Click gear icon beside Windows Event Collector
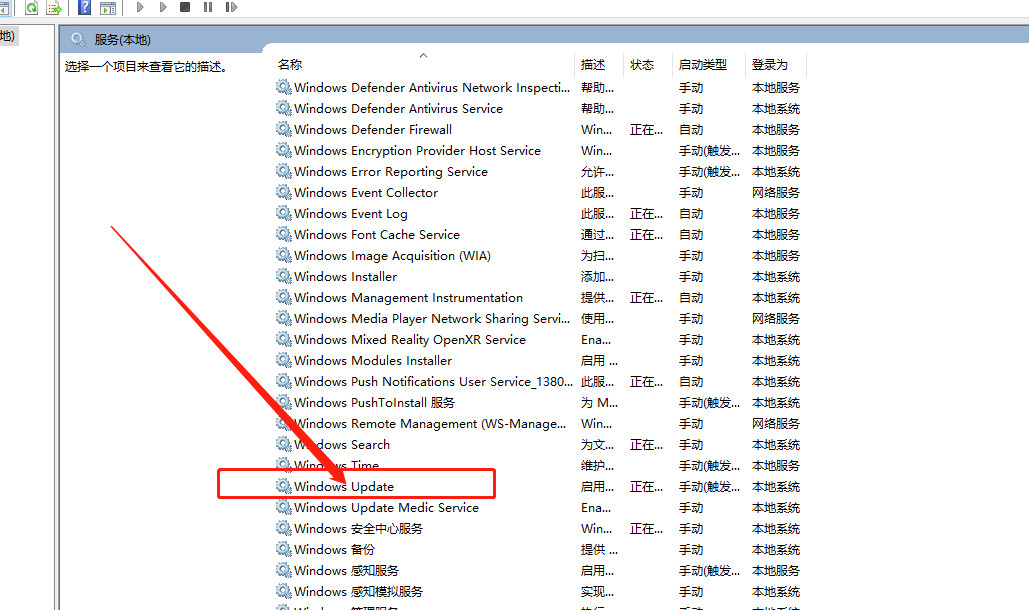 coord(284,192)
